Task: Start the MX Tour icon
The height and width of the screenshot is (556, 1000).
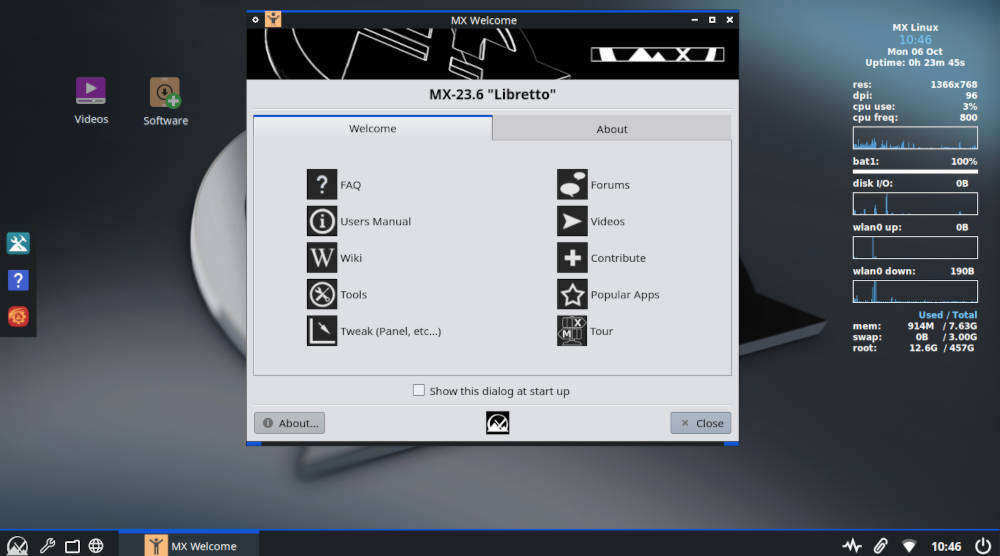Action: [572, 331]
